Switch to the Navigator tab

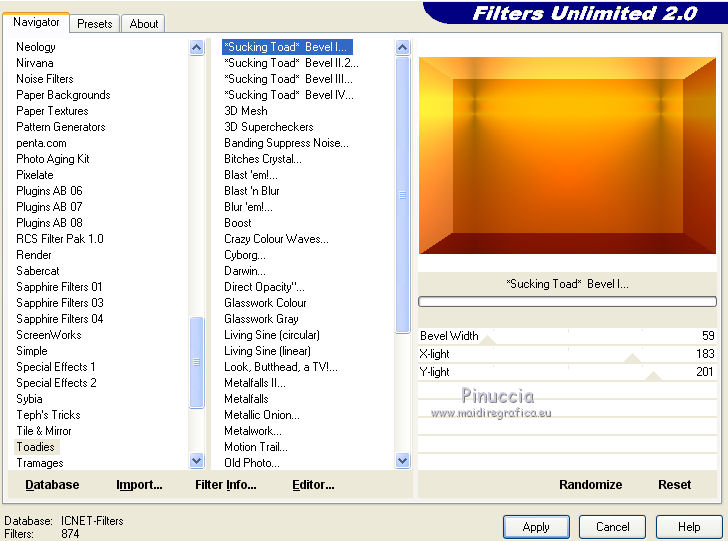pos(36,22)
